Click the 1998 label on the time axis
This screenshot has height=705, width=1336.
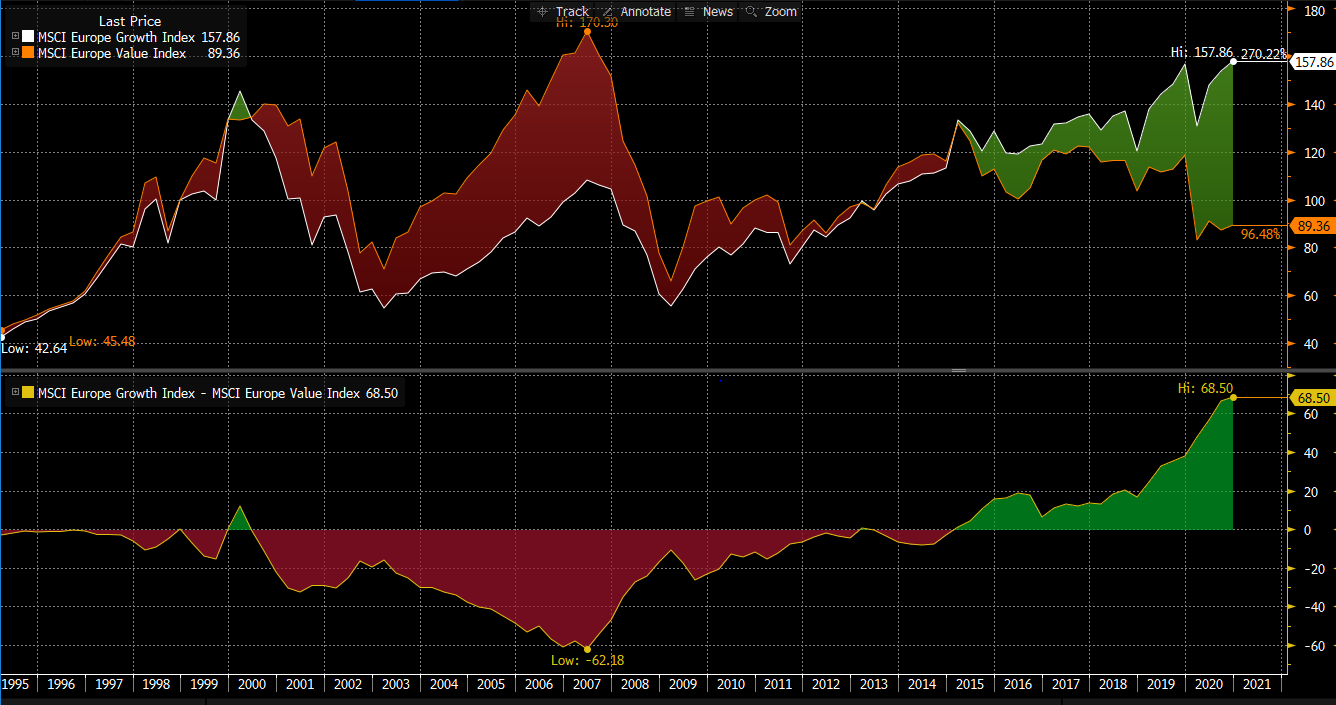click(x=156, y=684)
